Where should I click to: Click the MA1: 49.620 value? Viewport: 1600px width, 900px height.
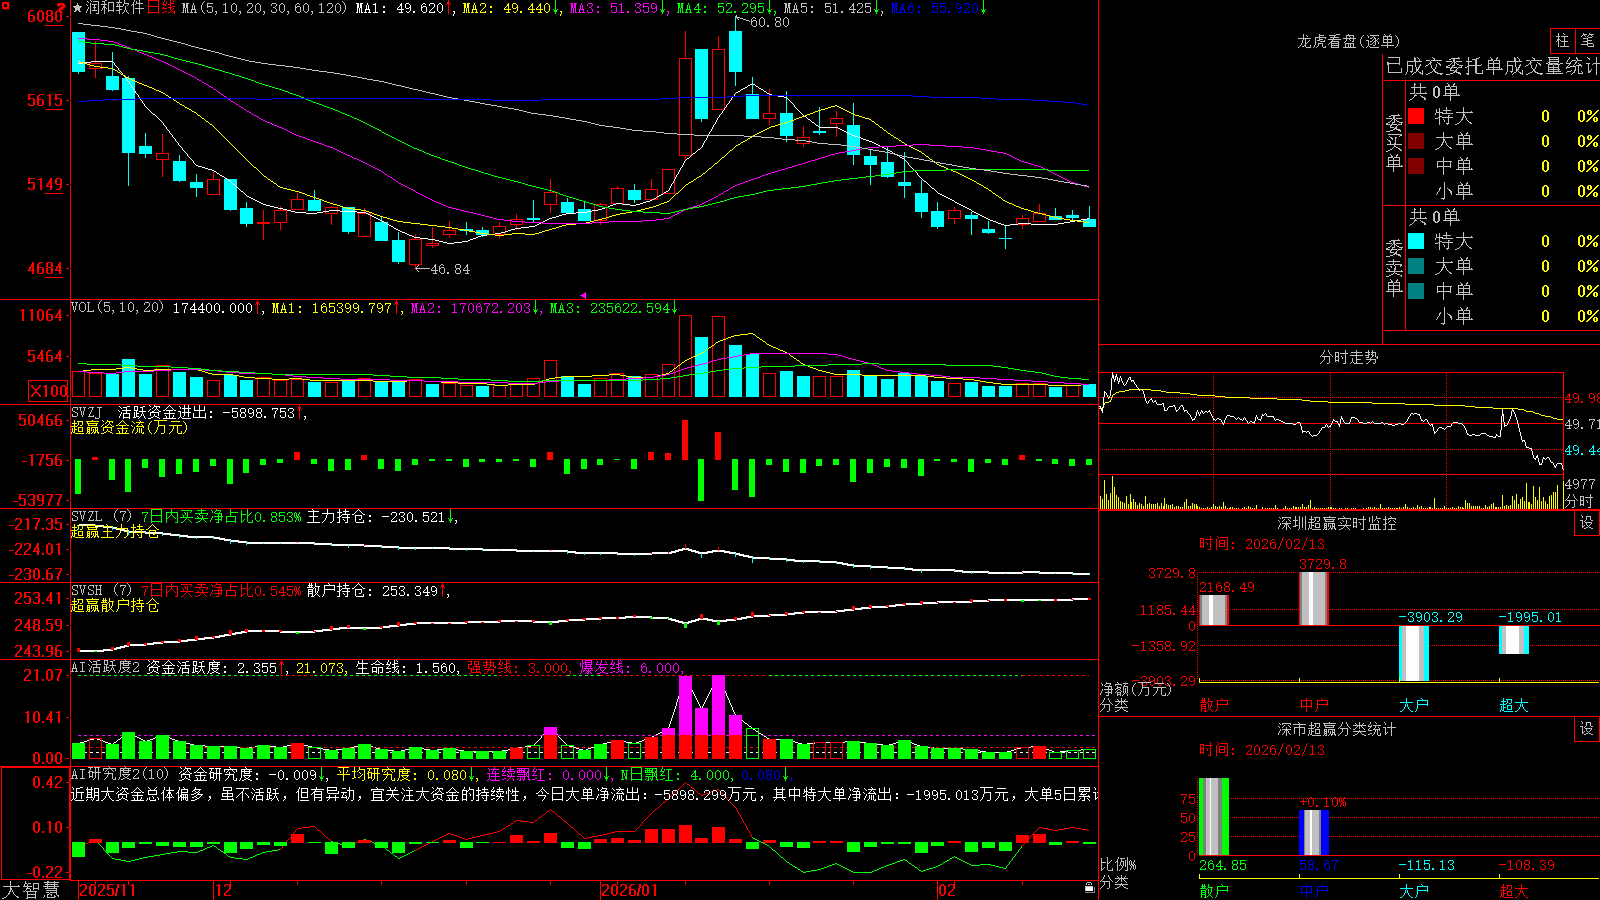(x=401, y=8)
